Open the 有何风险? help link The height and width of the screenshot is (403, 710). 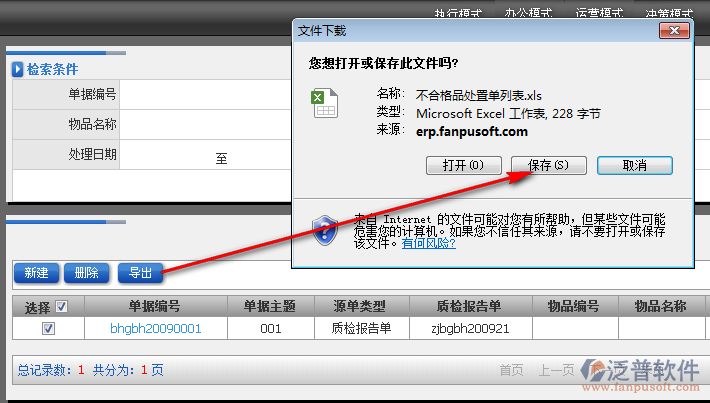point(428,243)
